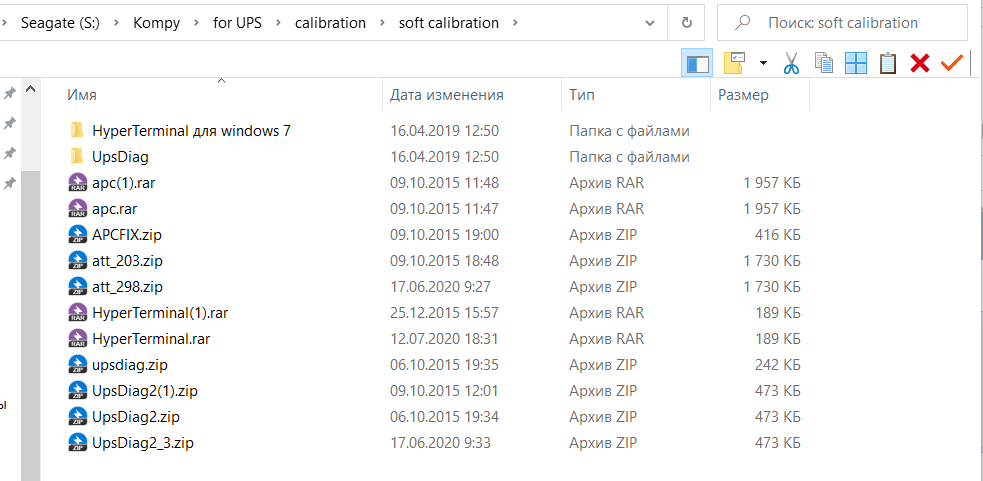Click the Paste clipboard icon
983x481 pixels.
point(887,63)
